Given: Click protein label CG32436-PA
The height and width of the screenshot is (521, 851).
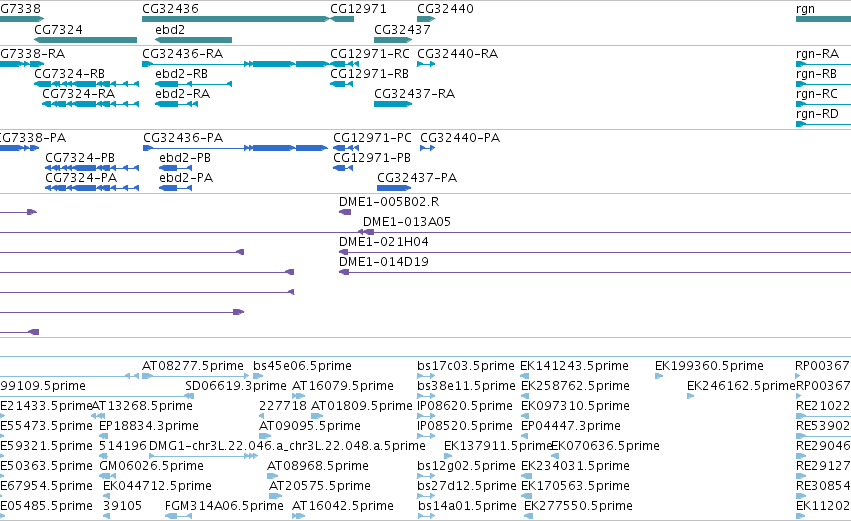Looking at the screenshot, I should click(x=183, y=138).
